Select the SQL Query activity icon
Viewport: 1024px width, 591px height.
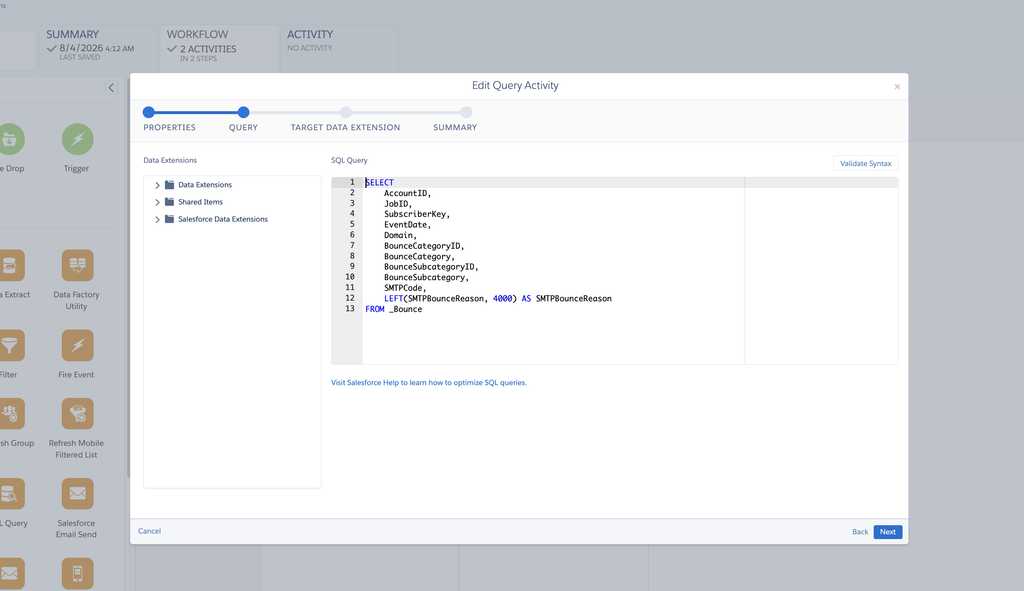coord(10,494)
